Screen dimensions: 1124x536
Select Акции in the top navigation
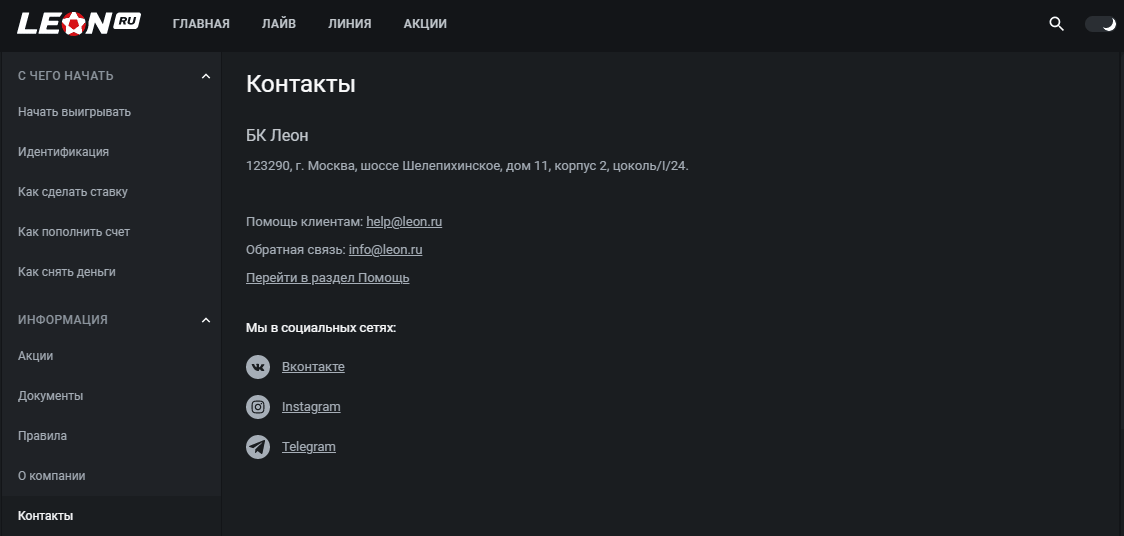click(x=425, y=24)
